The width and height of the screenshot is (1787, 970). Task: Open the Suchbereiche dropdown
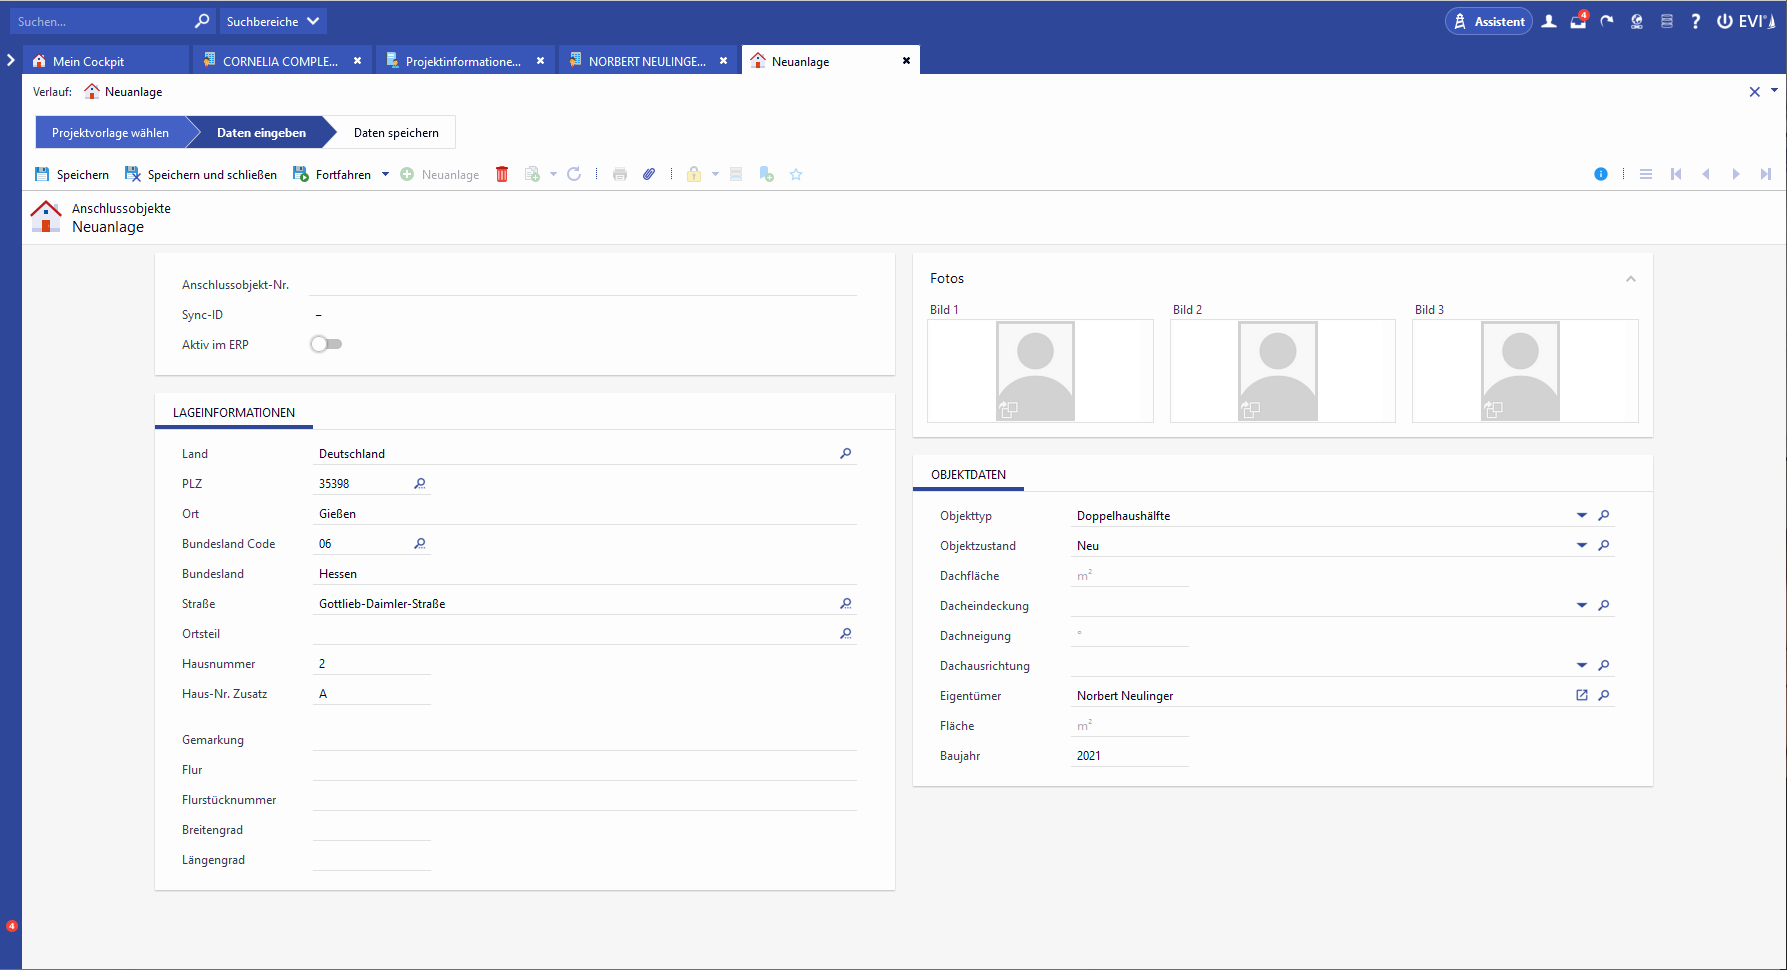pyautogui.click(x=272, y=21)
